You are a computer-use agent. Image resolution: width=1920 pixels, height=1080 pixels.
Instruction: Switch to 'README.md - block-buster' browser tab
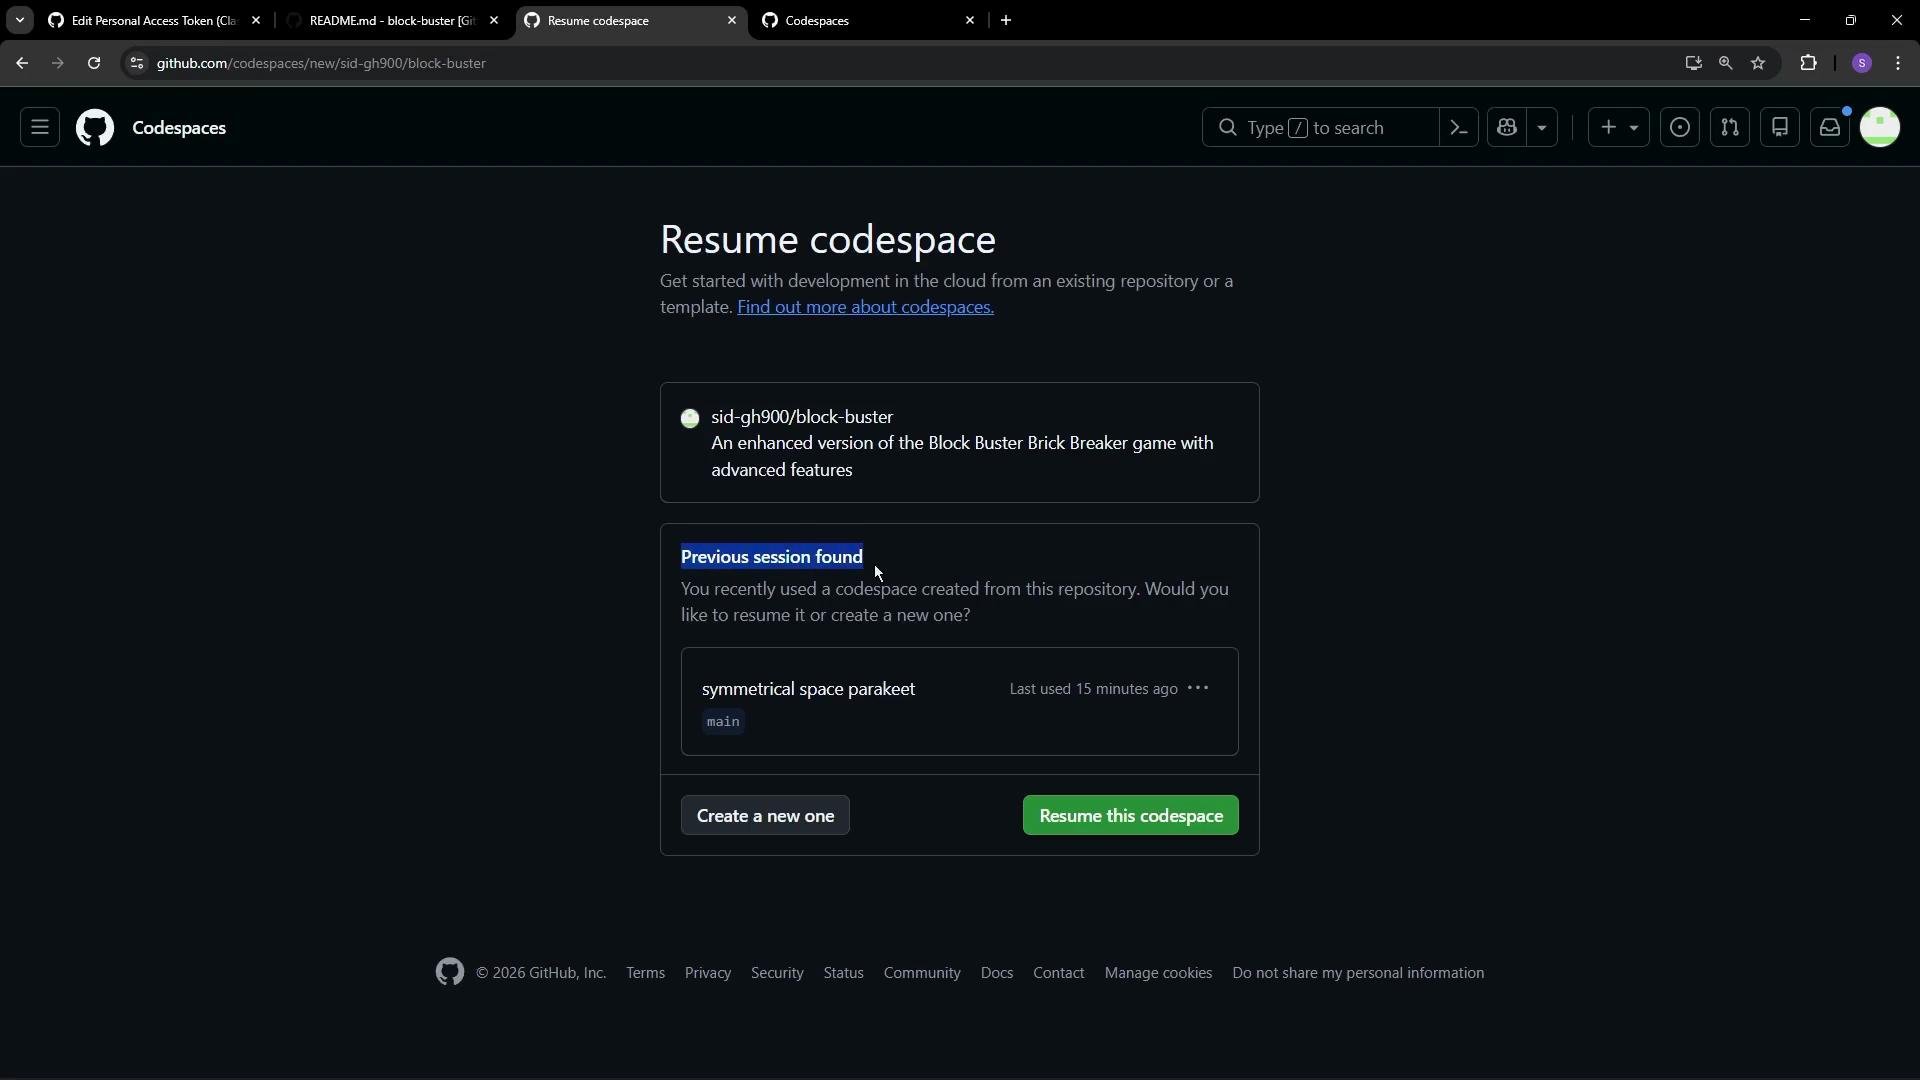(x=392, y=20)
